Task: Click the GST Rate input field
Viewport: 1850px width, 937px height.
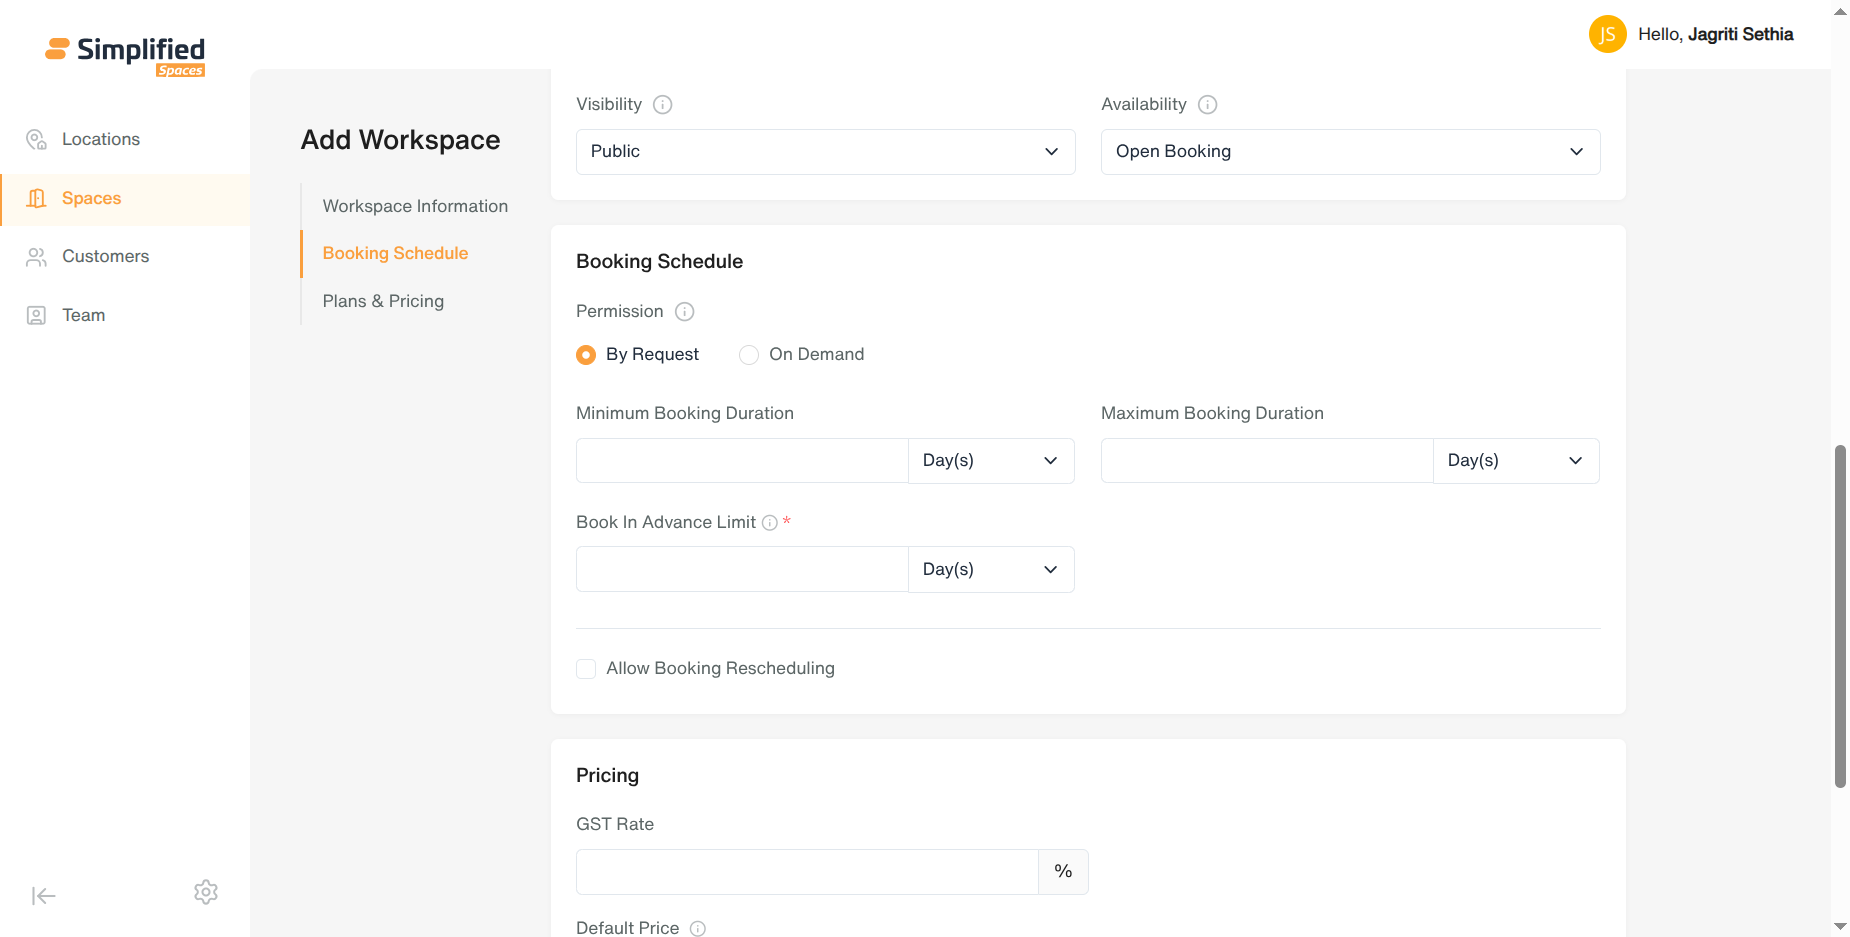Action: pos(807,872)
